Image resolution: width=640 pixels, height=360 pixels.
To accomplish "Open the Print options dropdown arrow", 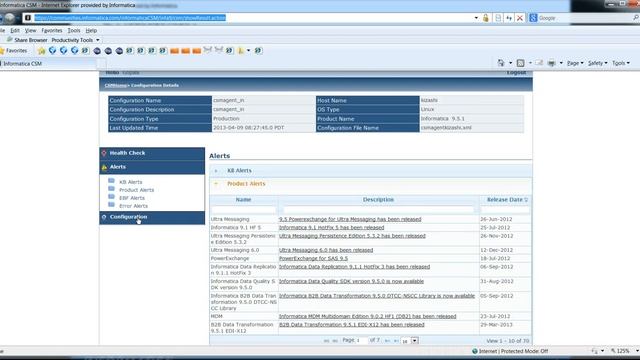I will pos(561,63).
